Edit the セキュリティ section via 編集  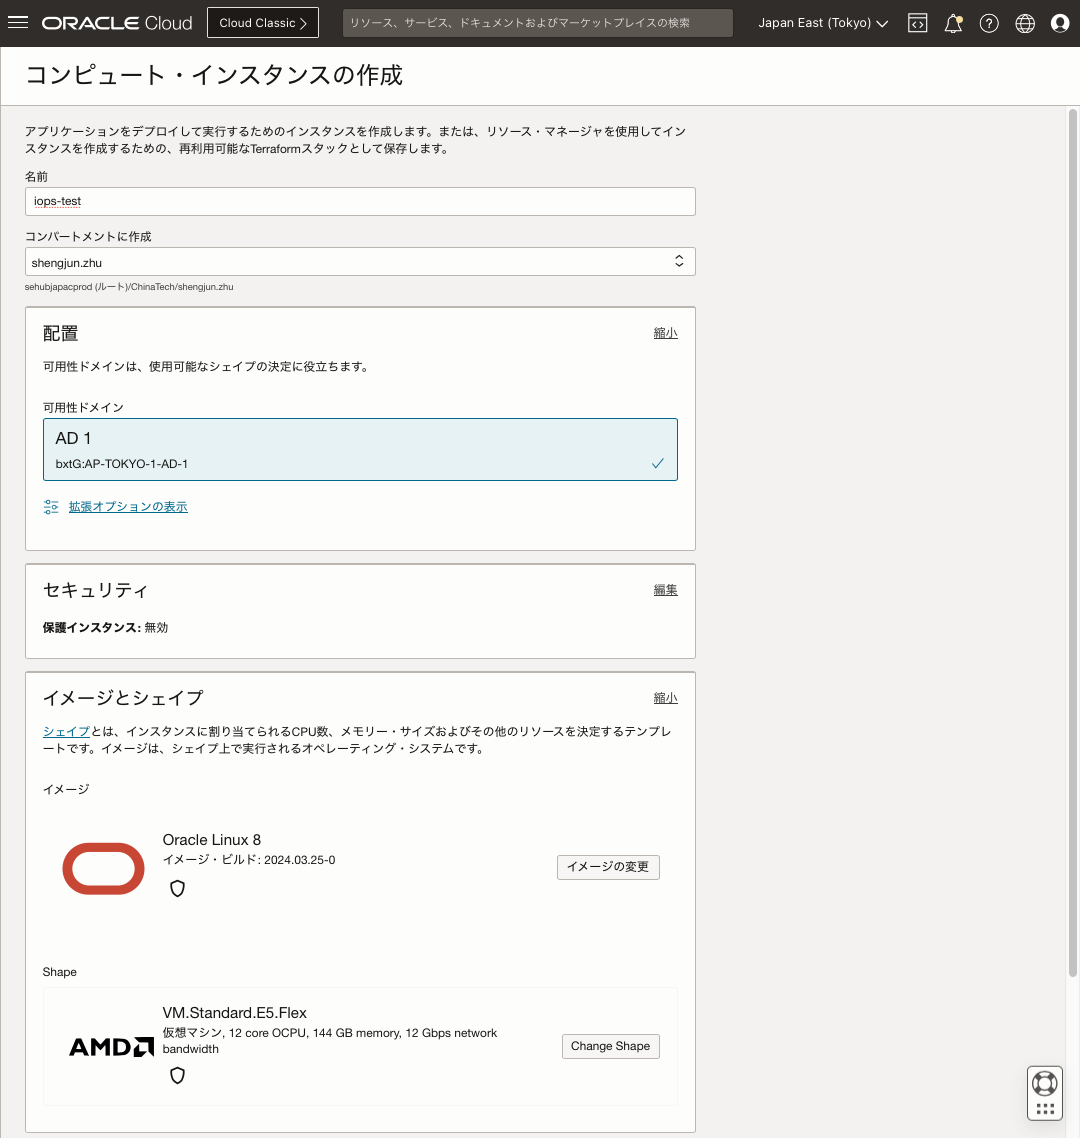[666, 590]
